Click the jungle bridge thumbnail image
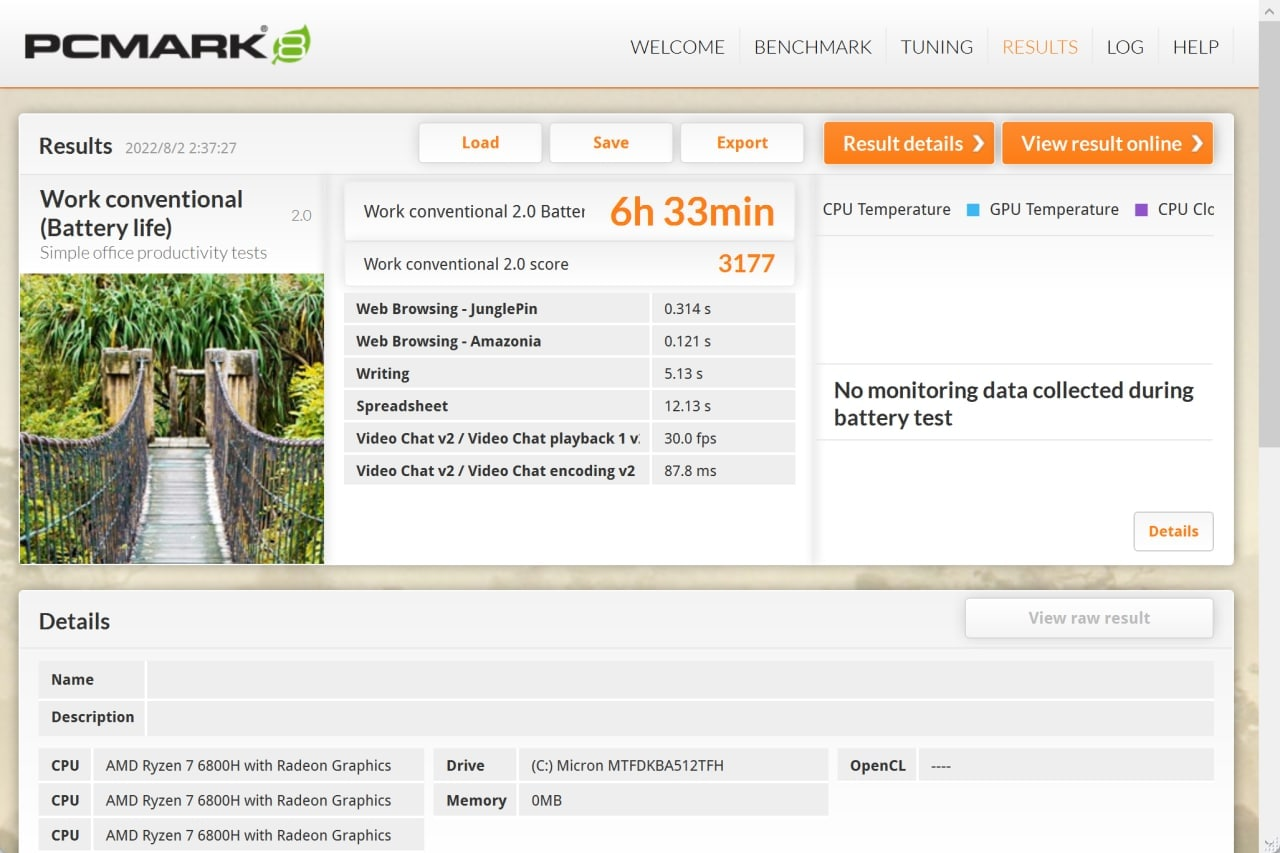 [x=172, y=418]
